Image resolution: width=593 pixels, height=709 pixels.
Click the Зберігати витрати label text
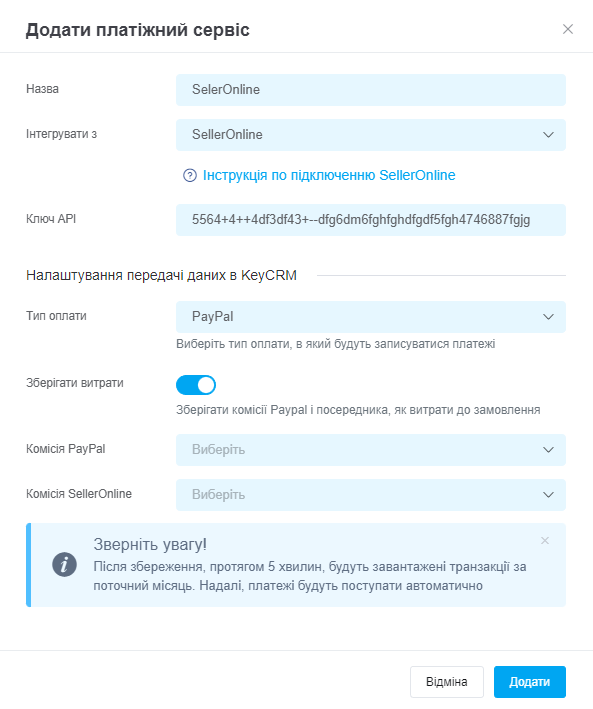pos(75,383)
